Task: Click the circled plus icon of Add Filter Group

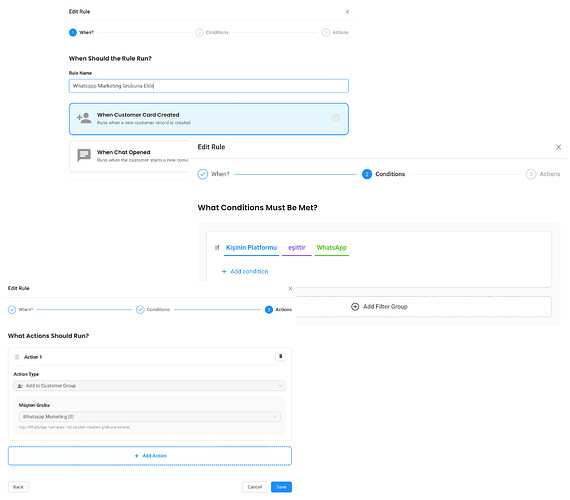Action: click(x=355, y=307)
